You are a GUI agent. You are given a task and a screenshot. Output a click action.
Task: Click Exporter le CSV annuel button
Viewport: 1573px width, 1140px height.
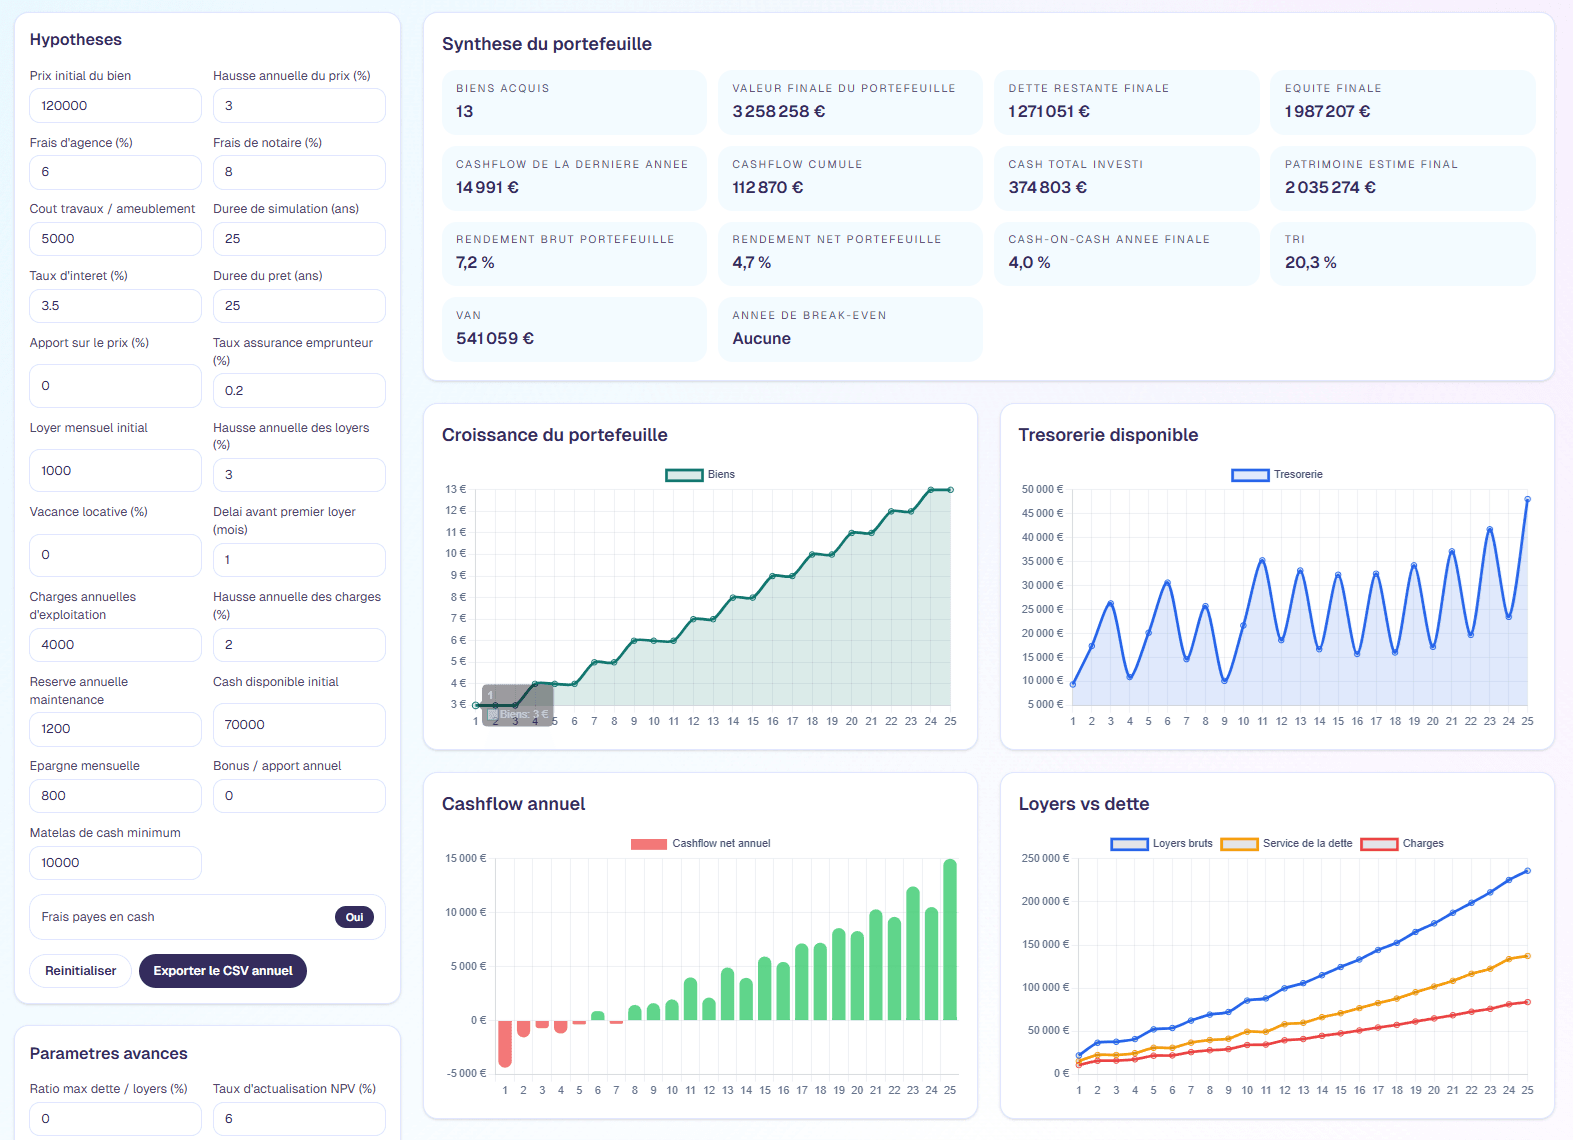coord(223,971)
